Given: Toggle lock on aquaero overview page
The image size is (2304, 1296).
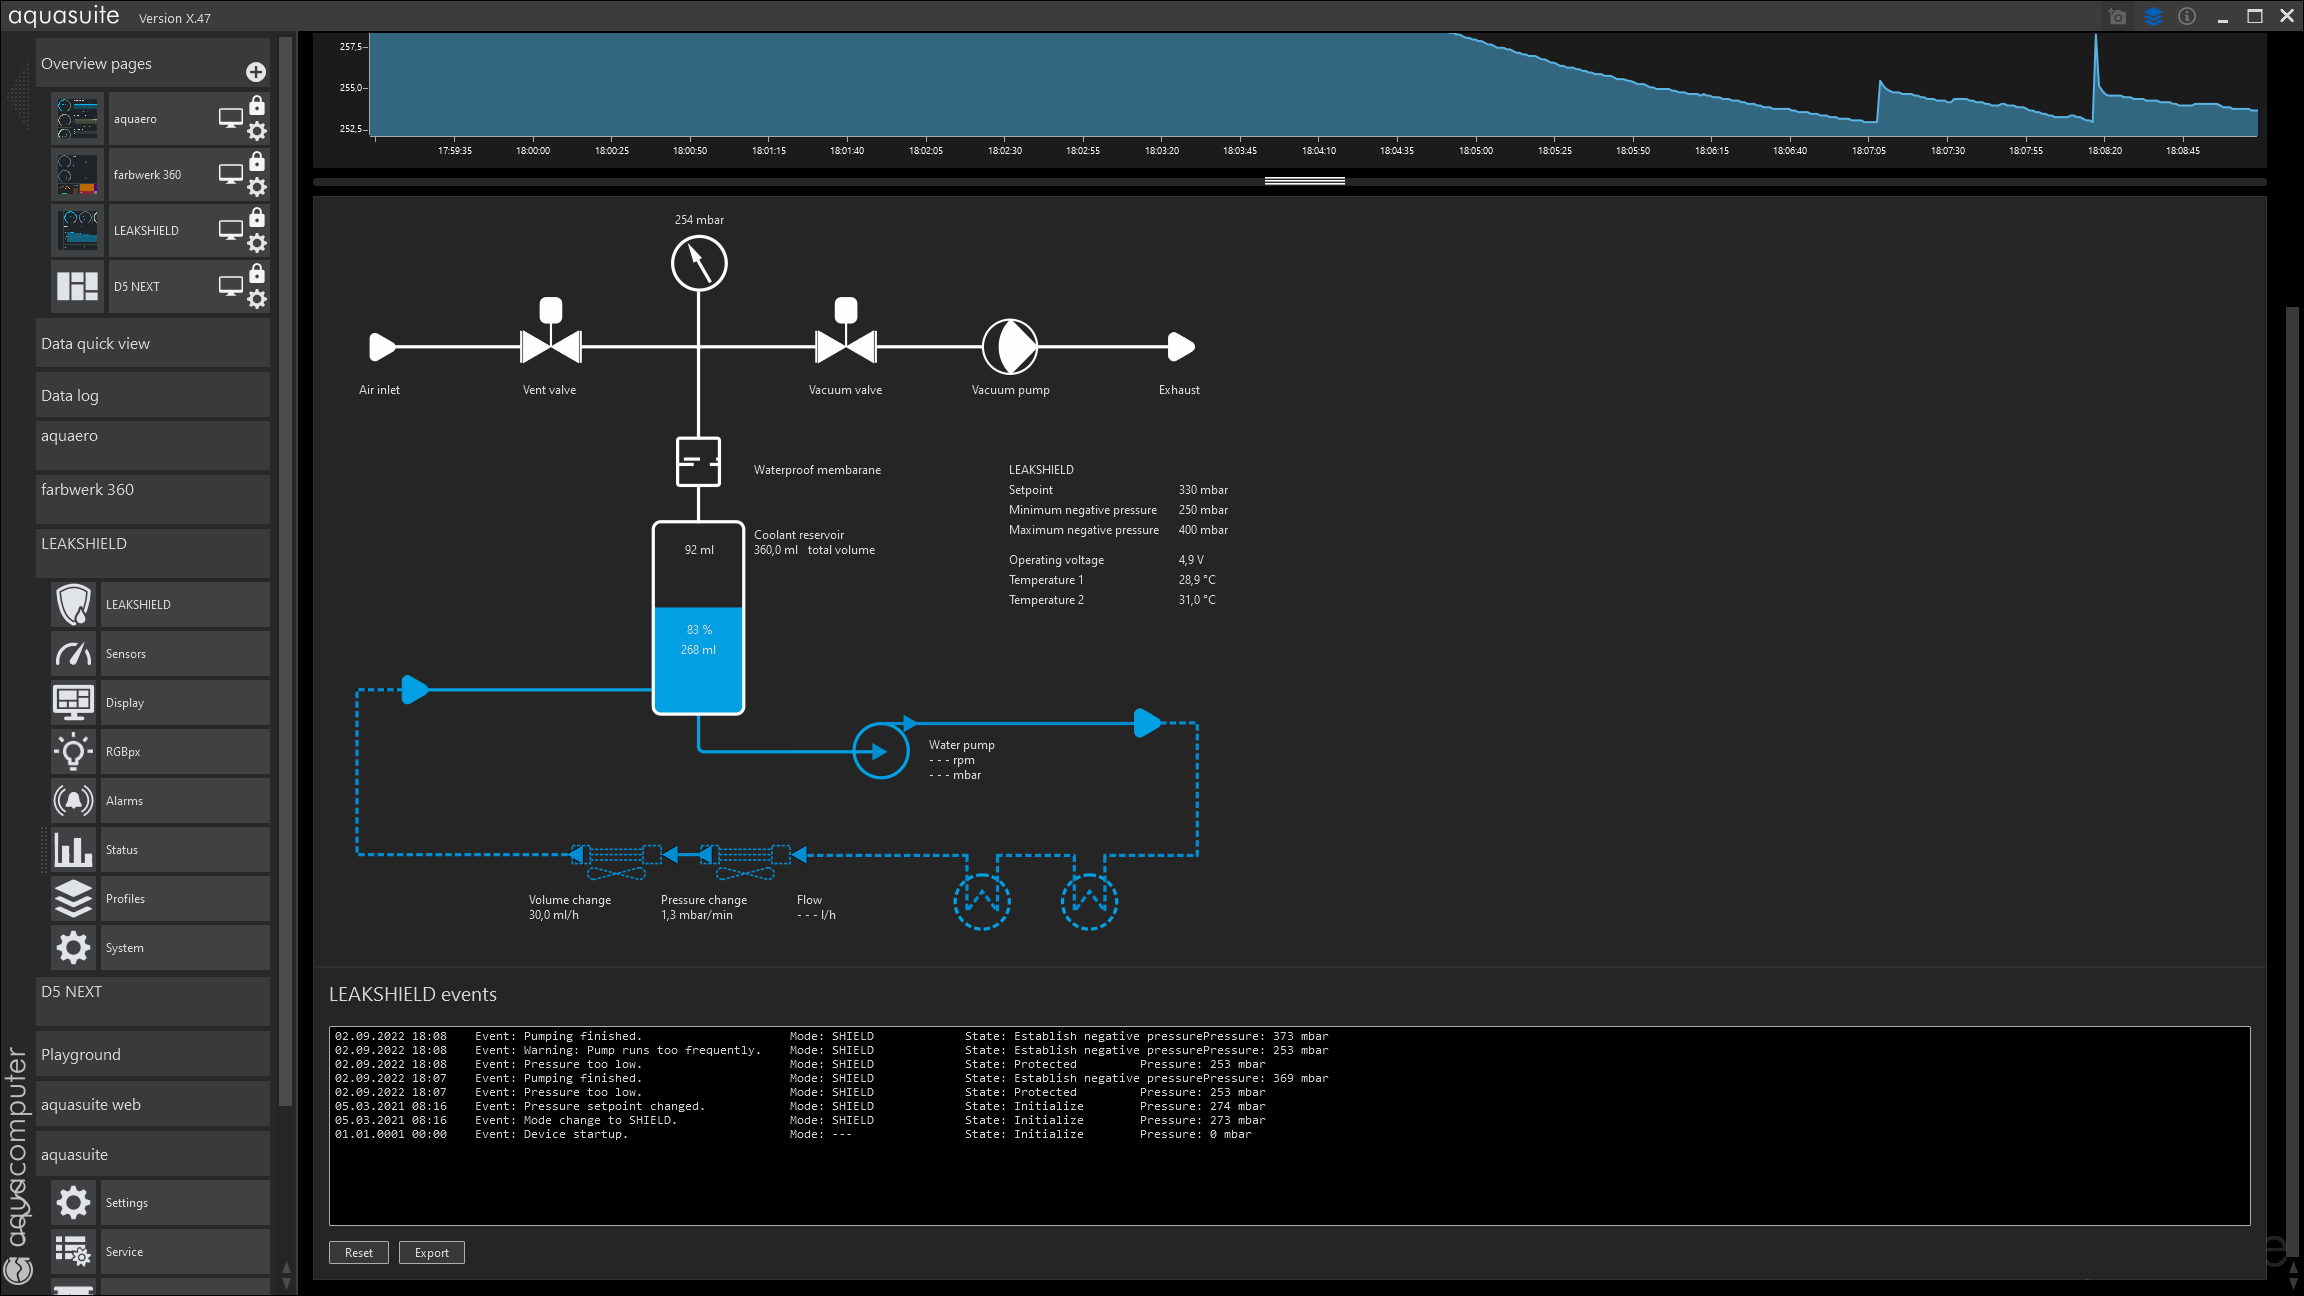Looking at the screenshot, I should point(257,106).
